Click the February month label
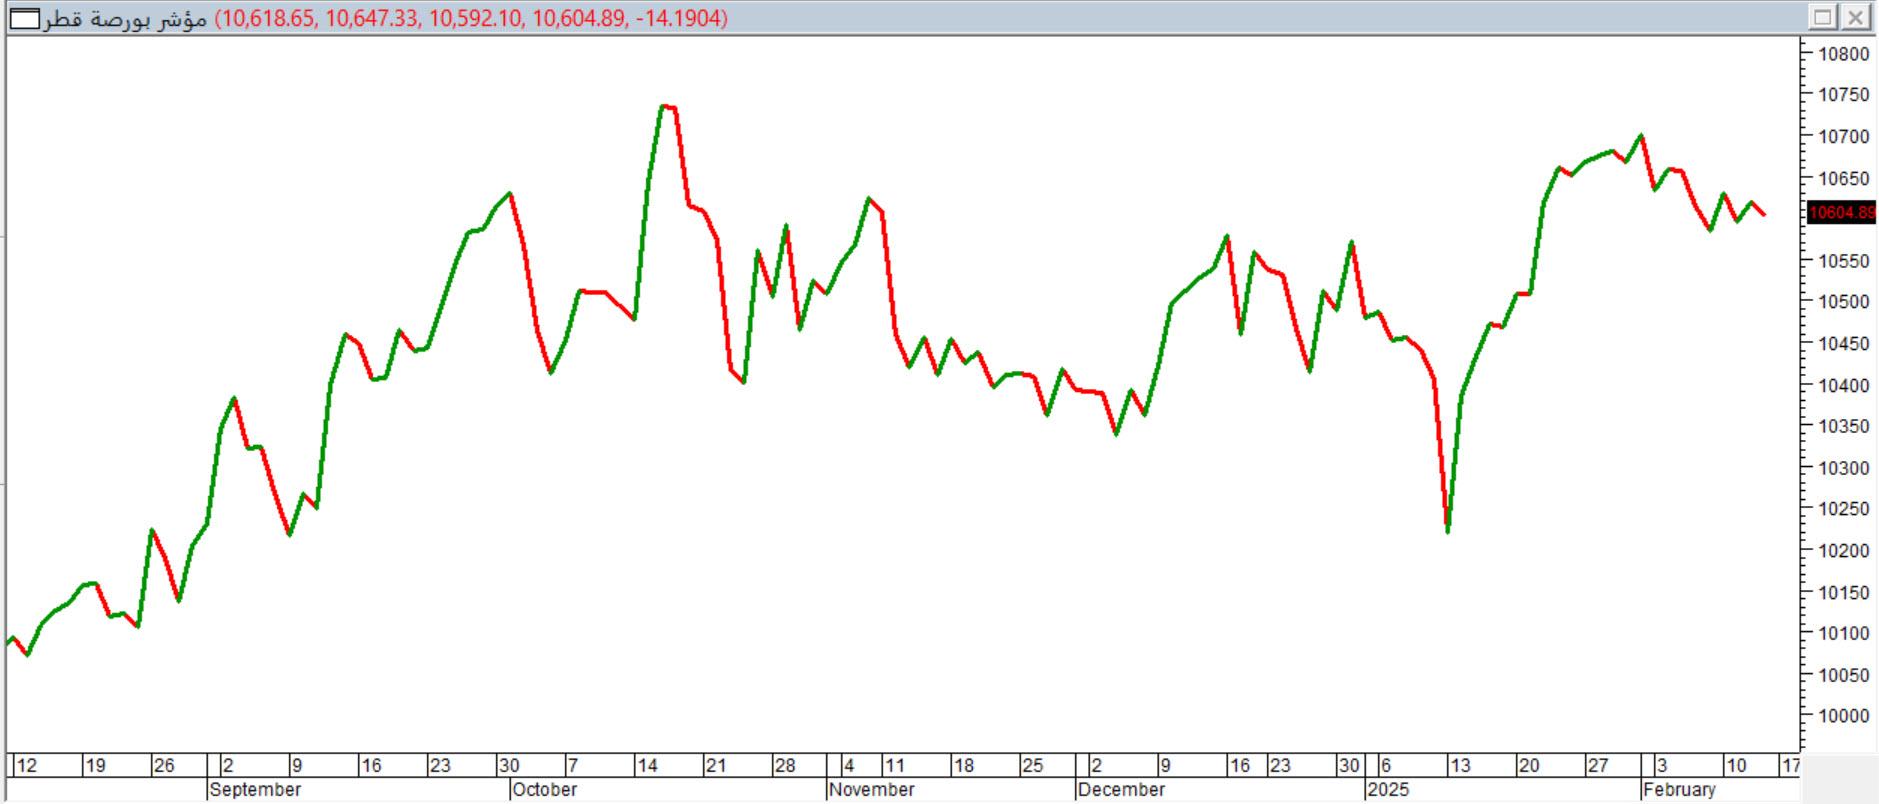The image size is (1879, 804). pyautogui.click(x=1680, y=790)
